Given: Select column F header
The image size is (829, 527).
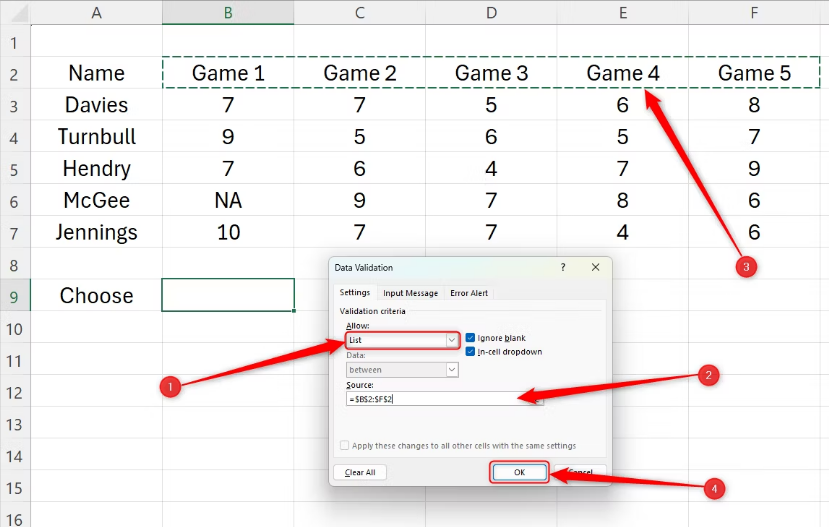Looking at the screenshot, I should [x=754, y=13].
